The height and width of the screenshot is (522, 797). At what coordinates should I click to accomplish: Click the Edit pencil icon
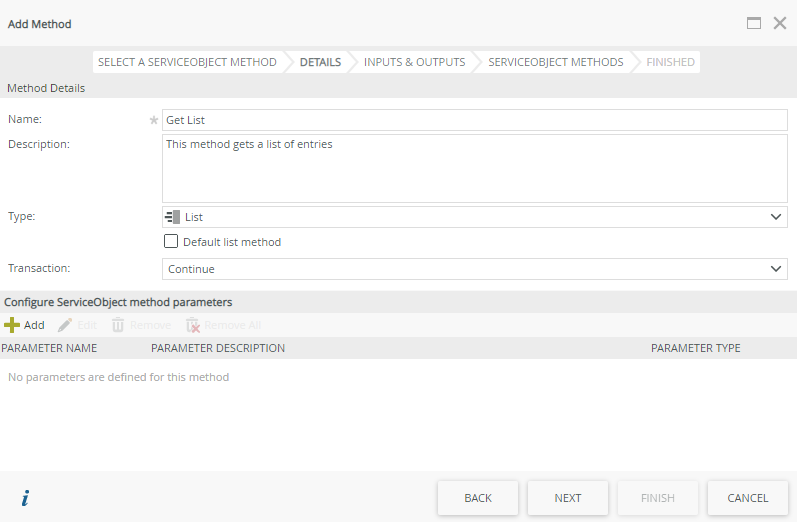coord(65,325)
